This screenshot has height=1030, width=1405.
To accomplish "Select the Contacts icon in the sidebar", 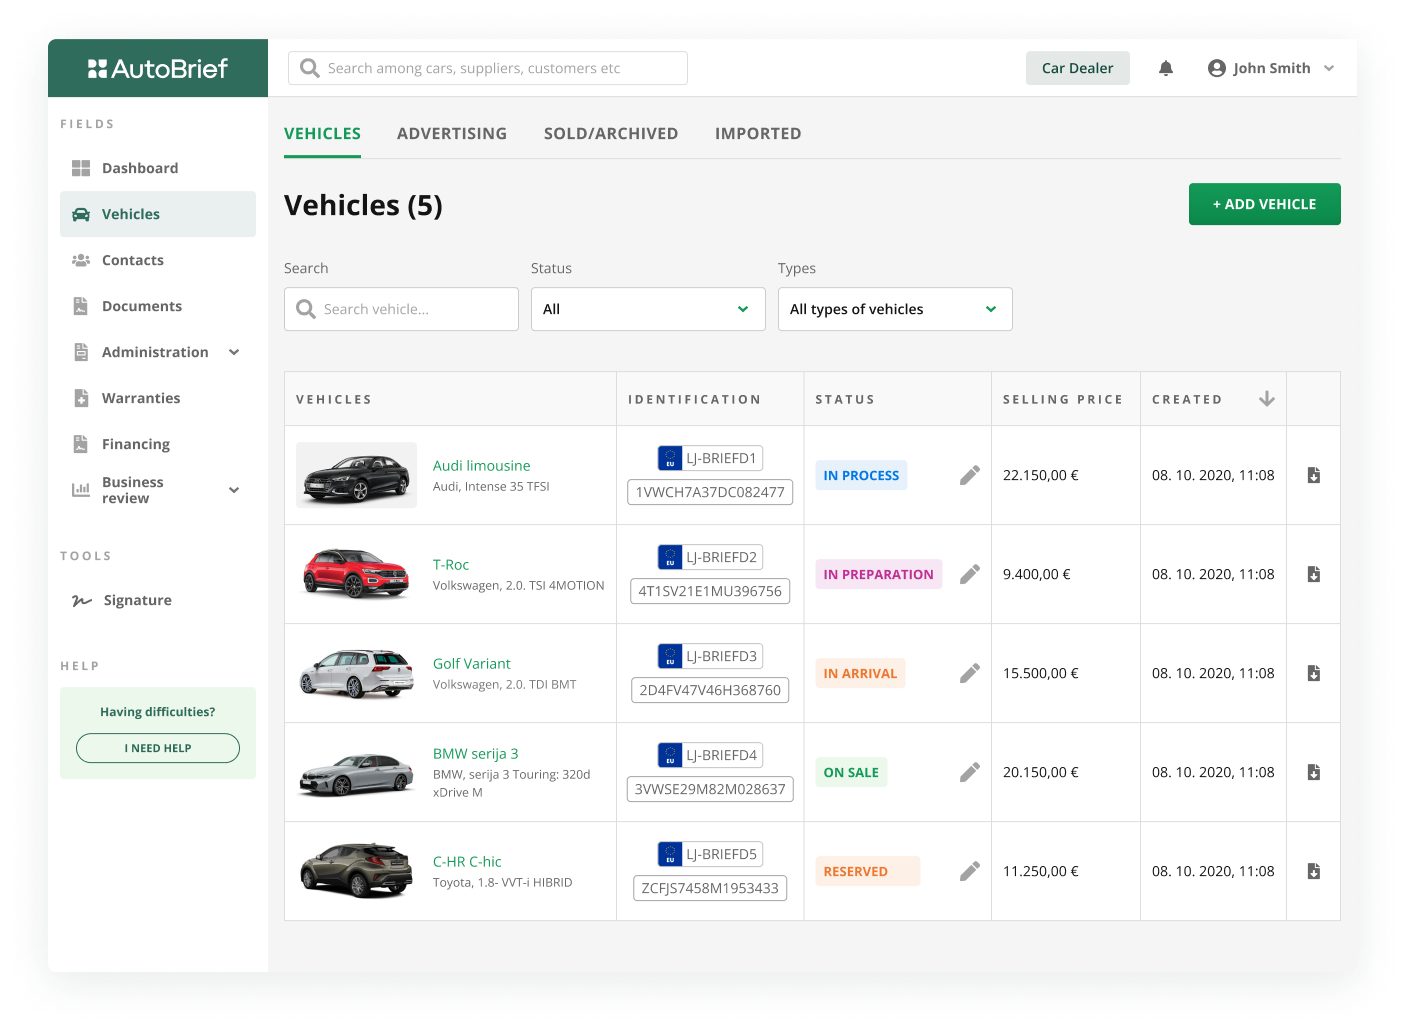I will (81, 260).
